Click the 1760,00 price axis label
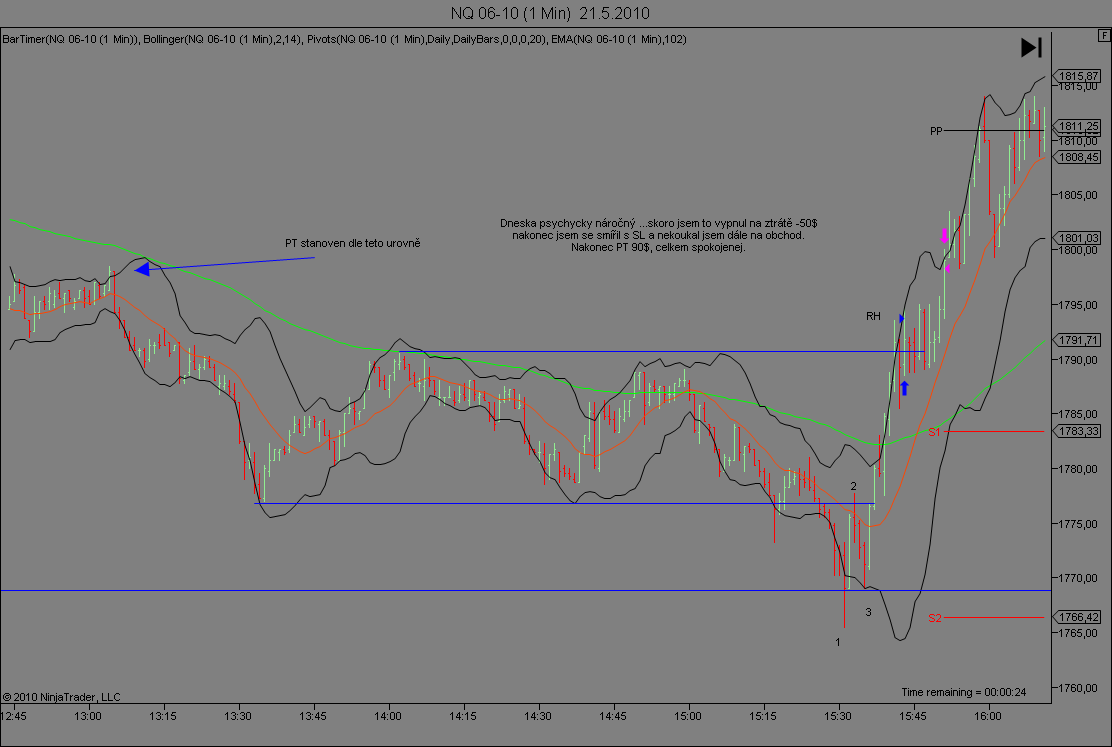1112x747 pixels. pyautogui.click(x=1078, y=687)
